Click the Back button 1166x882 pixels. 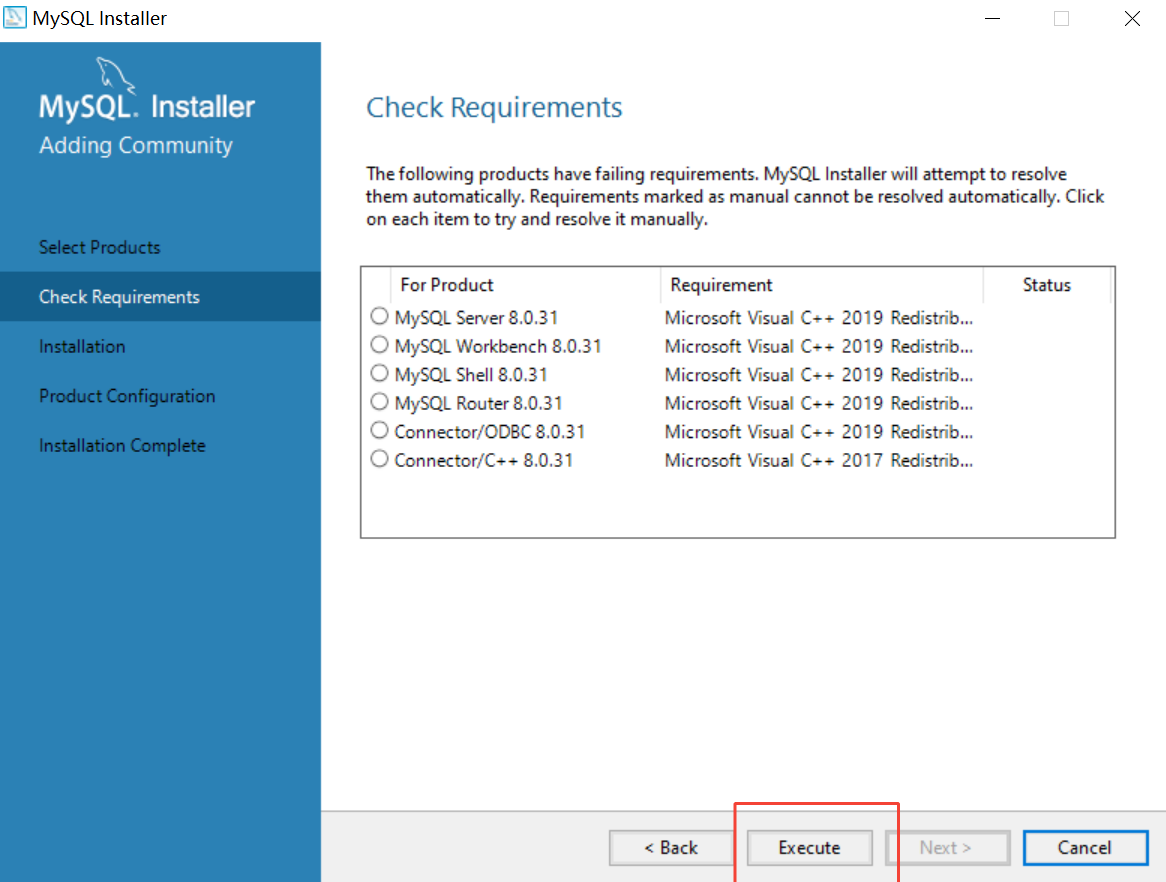coord(671,848)
